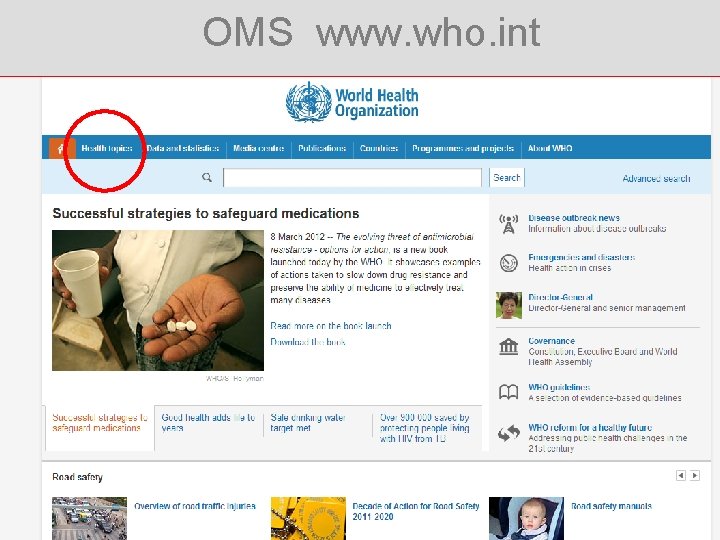720x540 pixels.
Task: Open Read more on the book launch link
Action: click(x=331, y=326)
